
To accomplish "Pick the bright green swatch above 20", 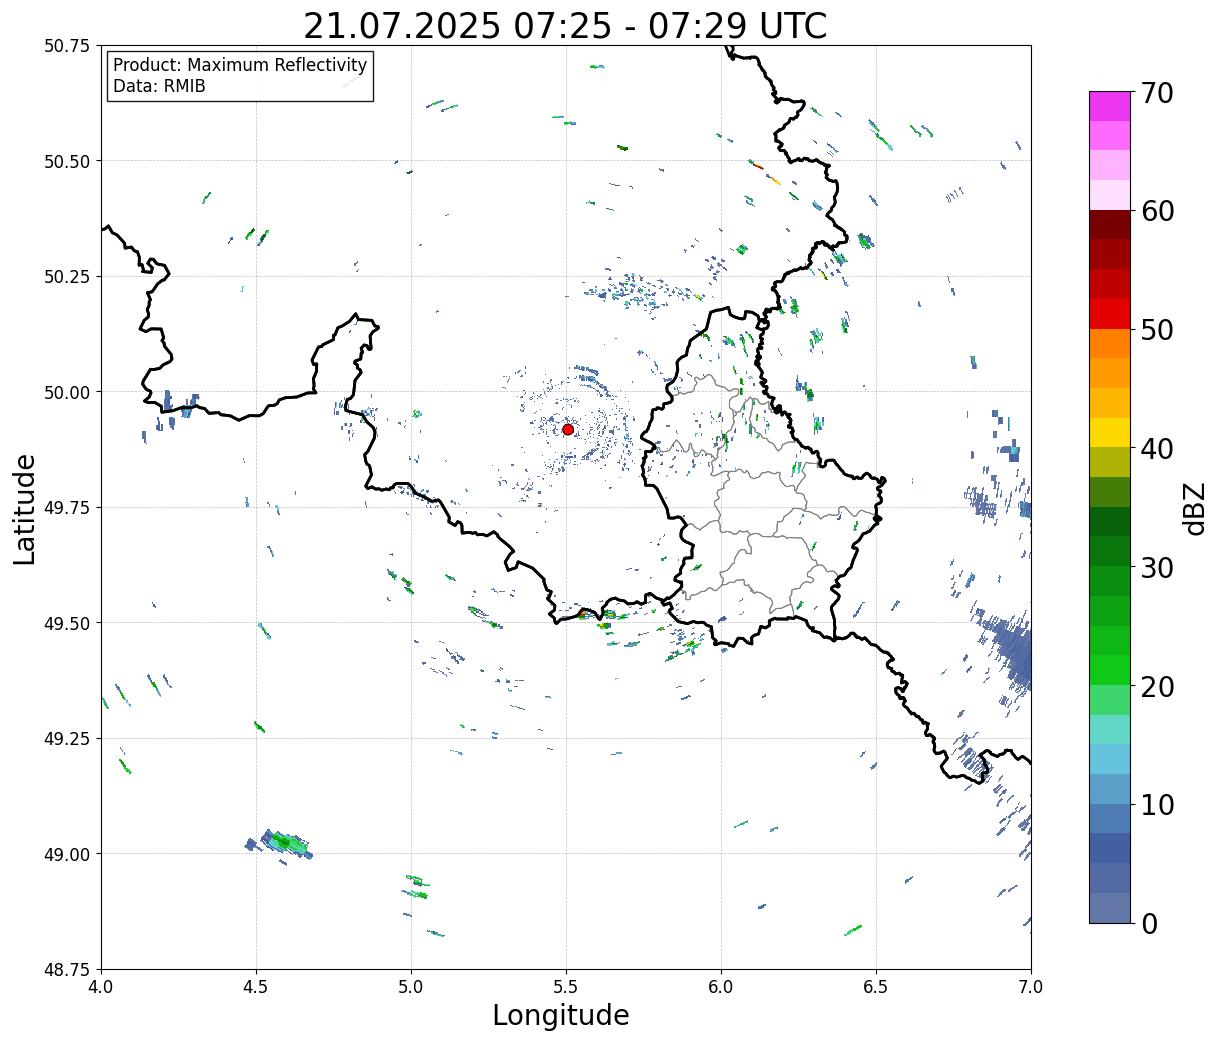I will coord(1110,670).
